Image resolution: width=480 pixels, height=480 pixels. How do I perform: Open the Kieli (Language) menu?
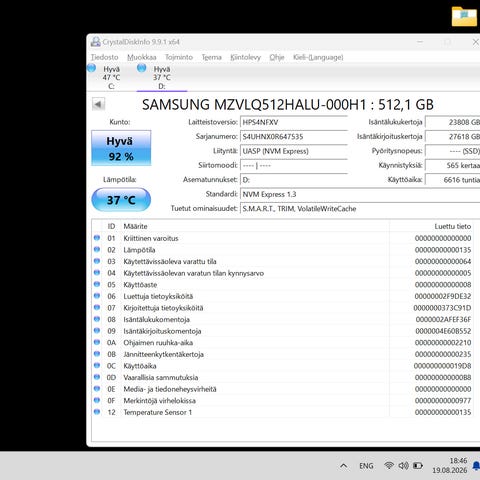point(318,57)
